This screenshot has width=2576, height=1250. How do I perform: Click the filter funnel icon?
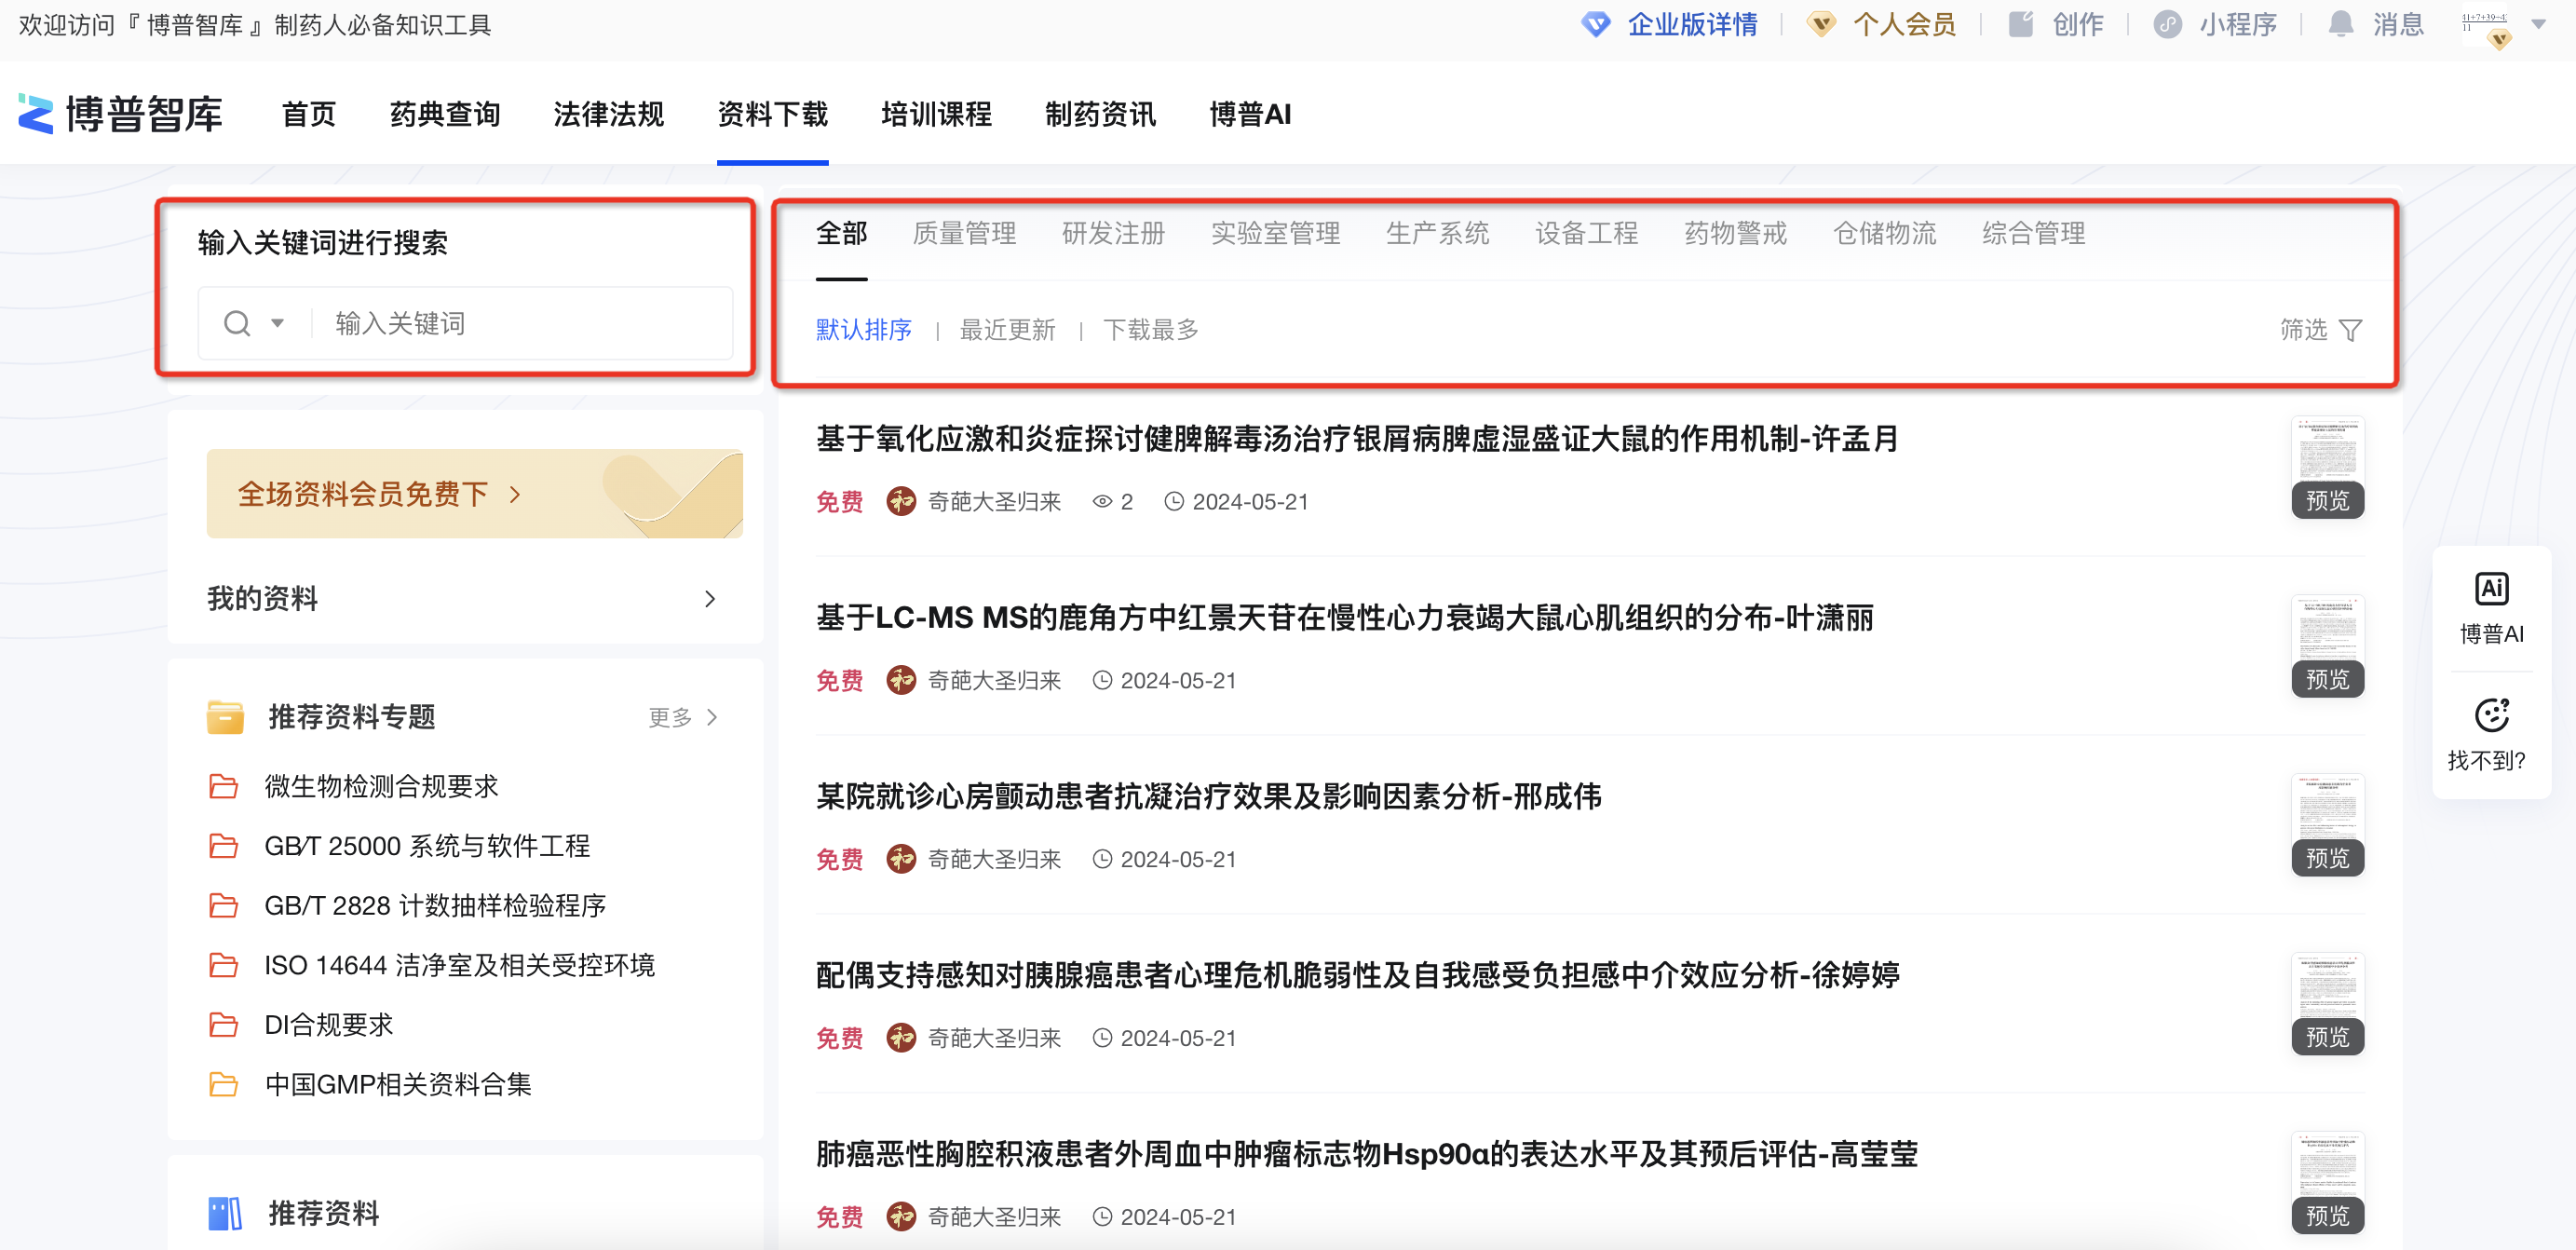pos(2351,330)
